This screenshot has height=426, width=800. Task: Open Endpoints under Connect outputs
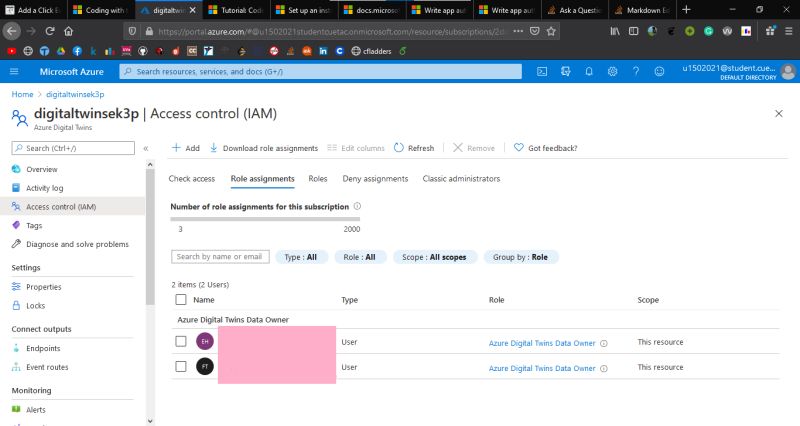[x=43, y=348]
